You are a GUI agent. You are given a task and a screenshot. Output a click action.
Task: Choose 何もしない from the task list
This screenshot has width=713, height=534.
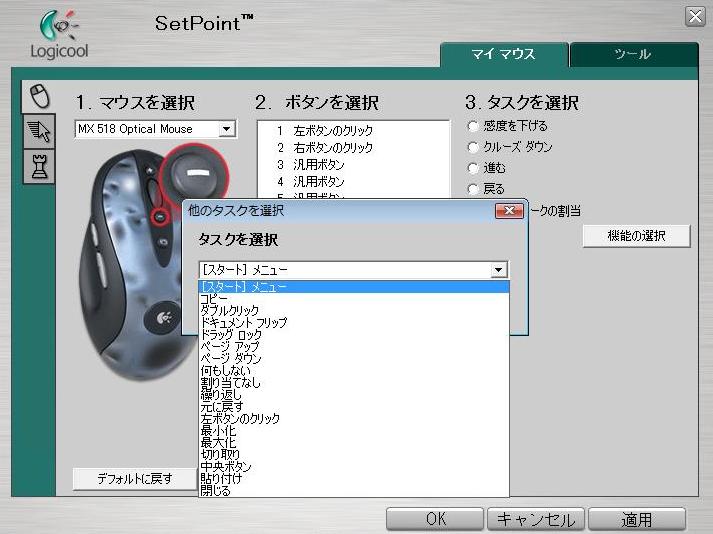[354, 370]
